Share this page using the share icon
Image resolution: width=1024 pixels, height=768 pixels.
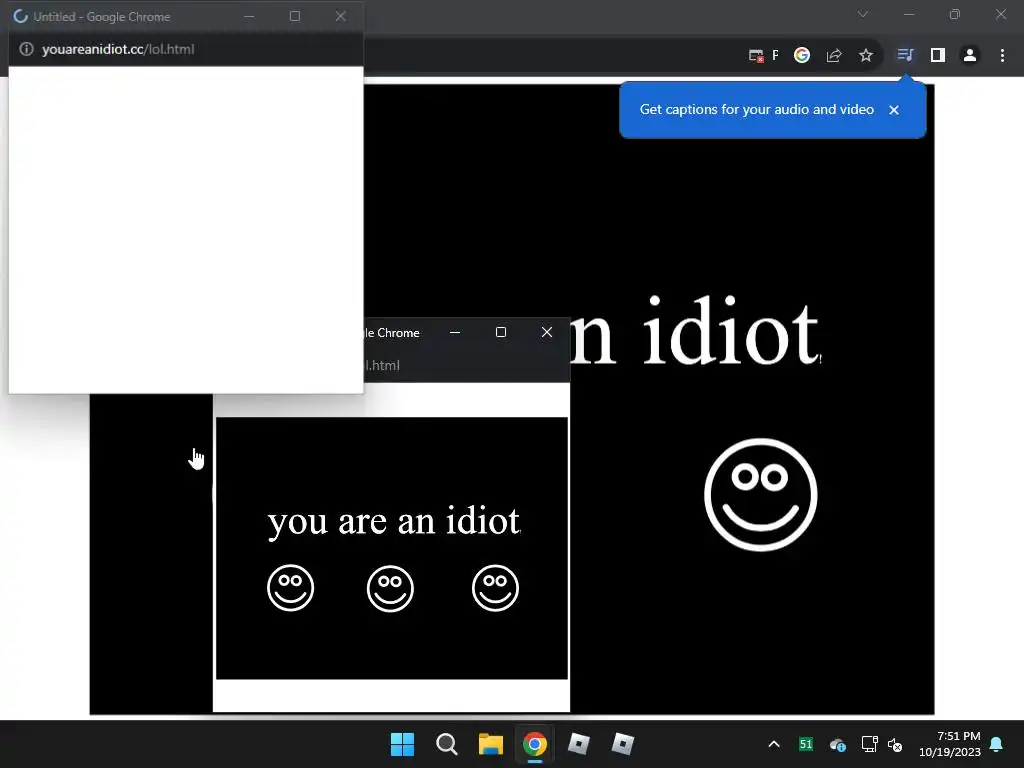(833, 56)
